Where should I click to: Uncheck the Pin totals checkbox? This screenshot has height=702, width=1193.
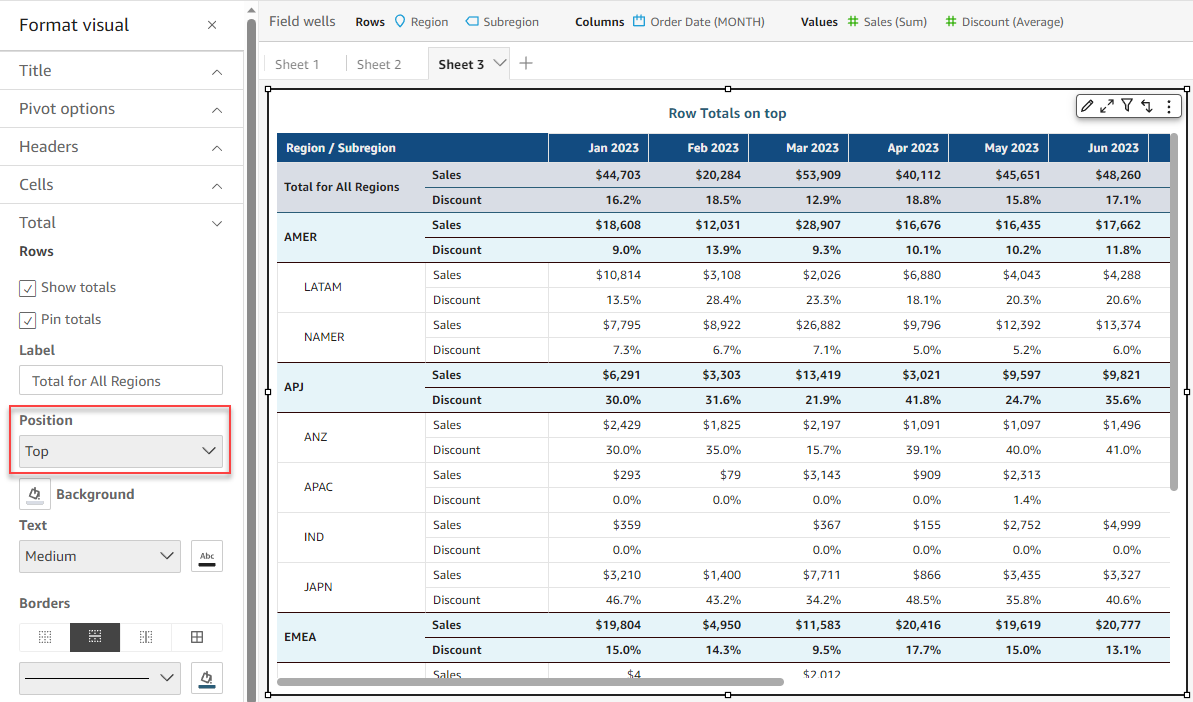[x=27, y=320]
